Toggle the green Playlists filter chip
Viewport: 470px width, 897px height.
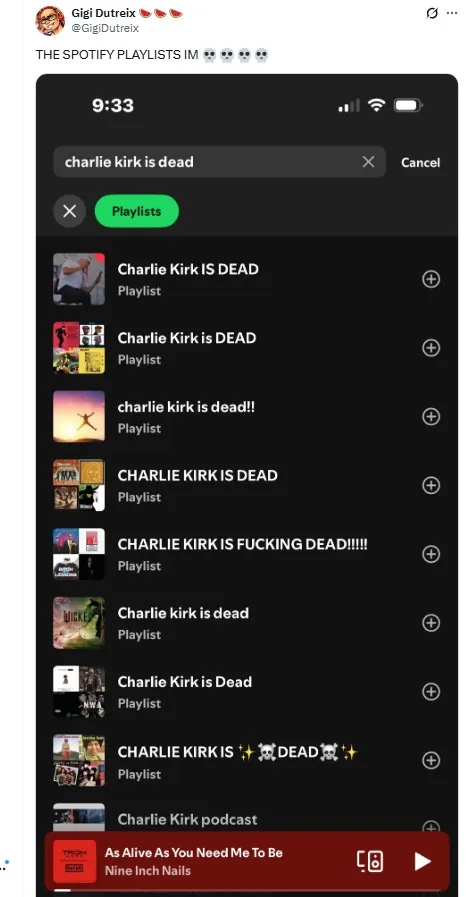point(137,211)
